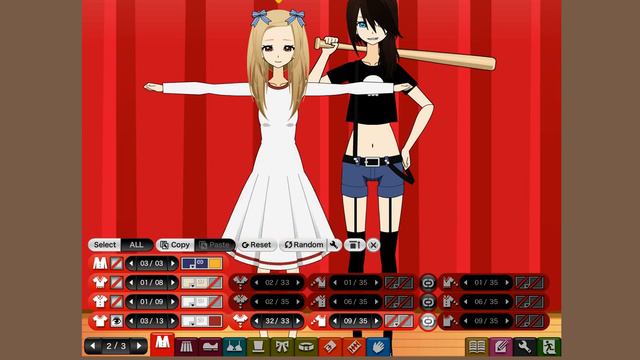This screenshot has width=640, height=360.
Task: Click left sleeve icon beside 09/35
Action: tap(319, 321)
